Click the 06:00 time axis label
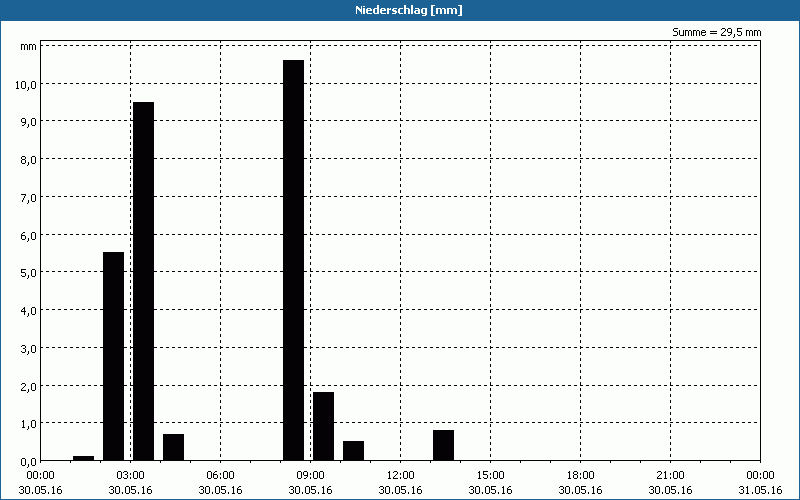The height and width of the screenshot is (500, 800). click(220, 476)
